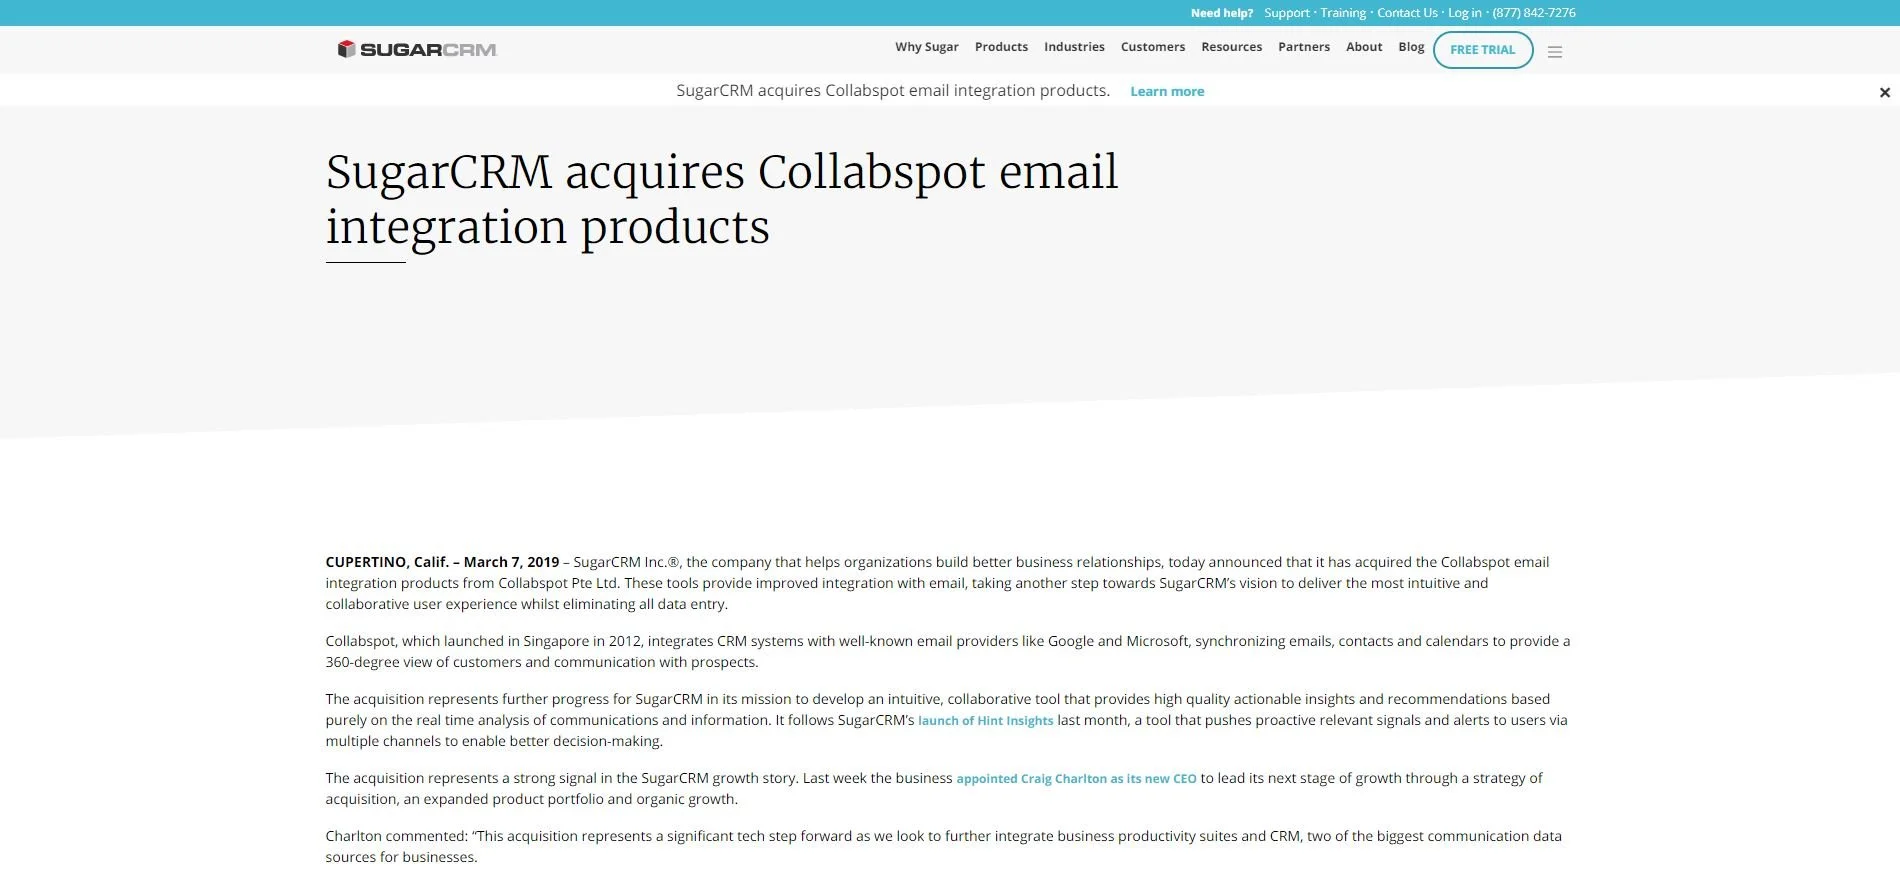Open the Partners menu
Screen dimensions: 1900x881
[x=1304, y=47]
